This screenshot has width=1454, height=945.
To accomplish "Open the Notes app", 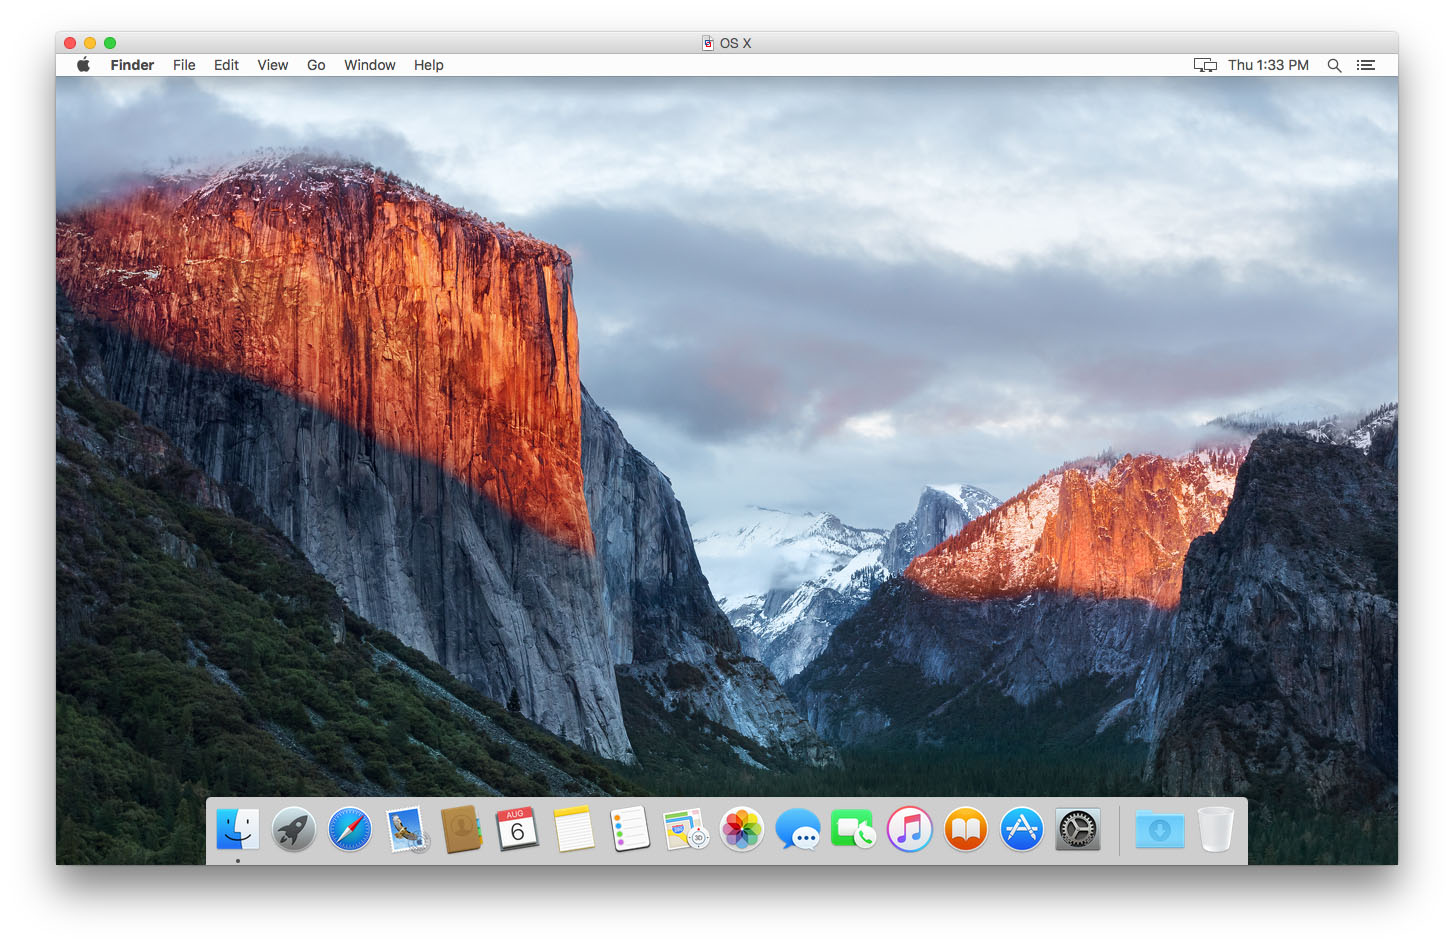I will [x=573, y=829].
